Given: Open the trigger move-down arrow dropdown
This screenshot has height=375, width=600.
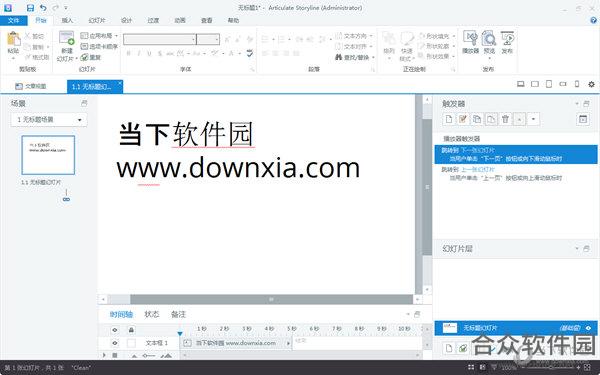Looking at the screenshot, I should pyautogui.click(x=533, y=119).
